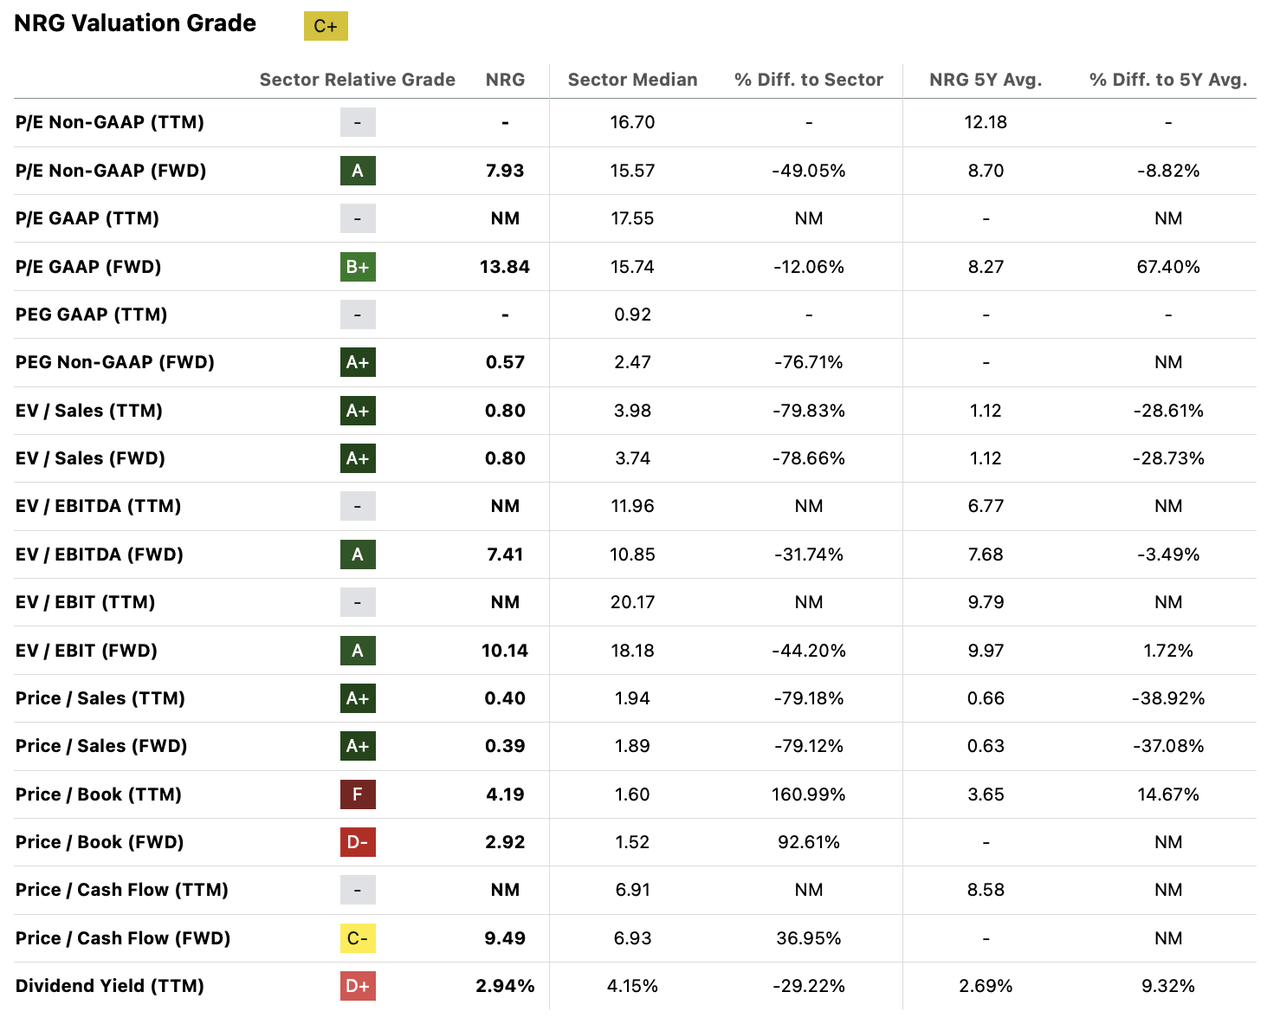Open the PEG Non-GAAP (FWD) metric
This screenshot has width=1280, height=1031.
(115, 362)
